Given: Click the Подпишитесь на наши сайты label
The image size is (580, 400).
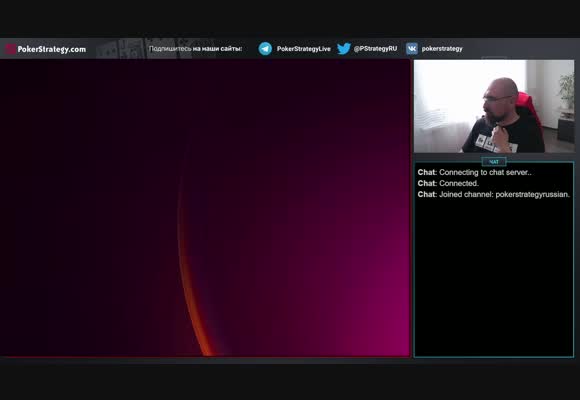Looking at the screenshot, I should tap(195, 48).
